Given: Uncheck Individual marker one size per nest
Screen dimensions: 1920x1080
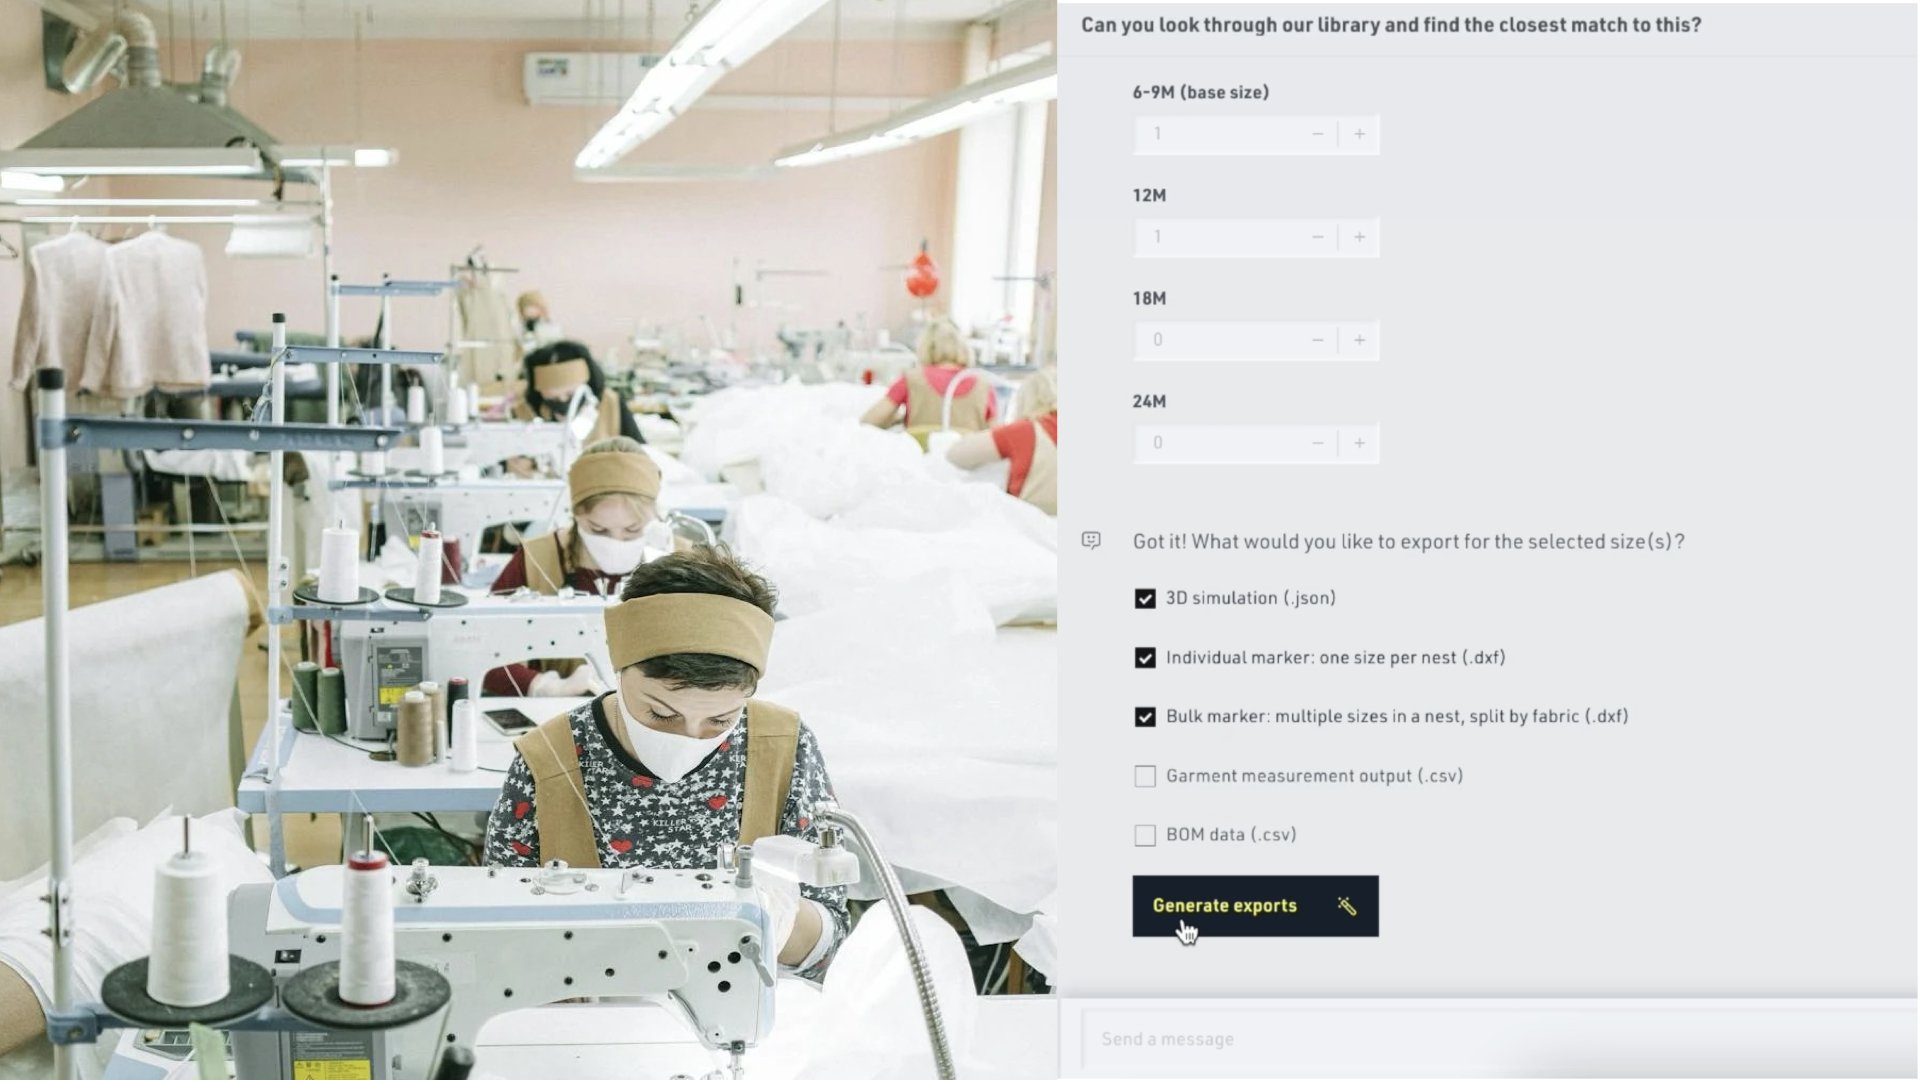Looking at the screenshot, I should [x=1145, y=658].
